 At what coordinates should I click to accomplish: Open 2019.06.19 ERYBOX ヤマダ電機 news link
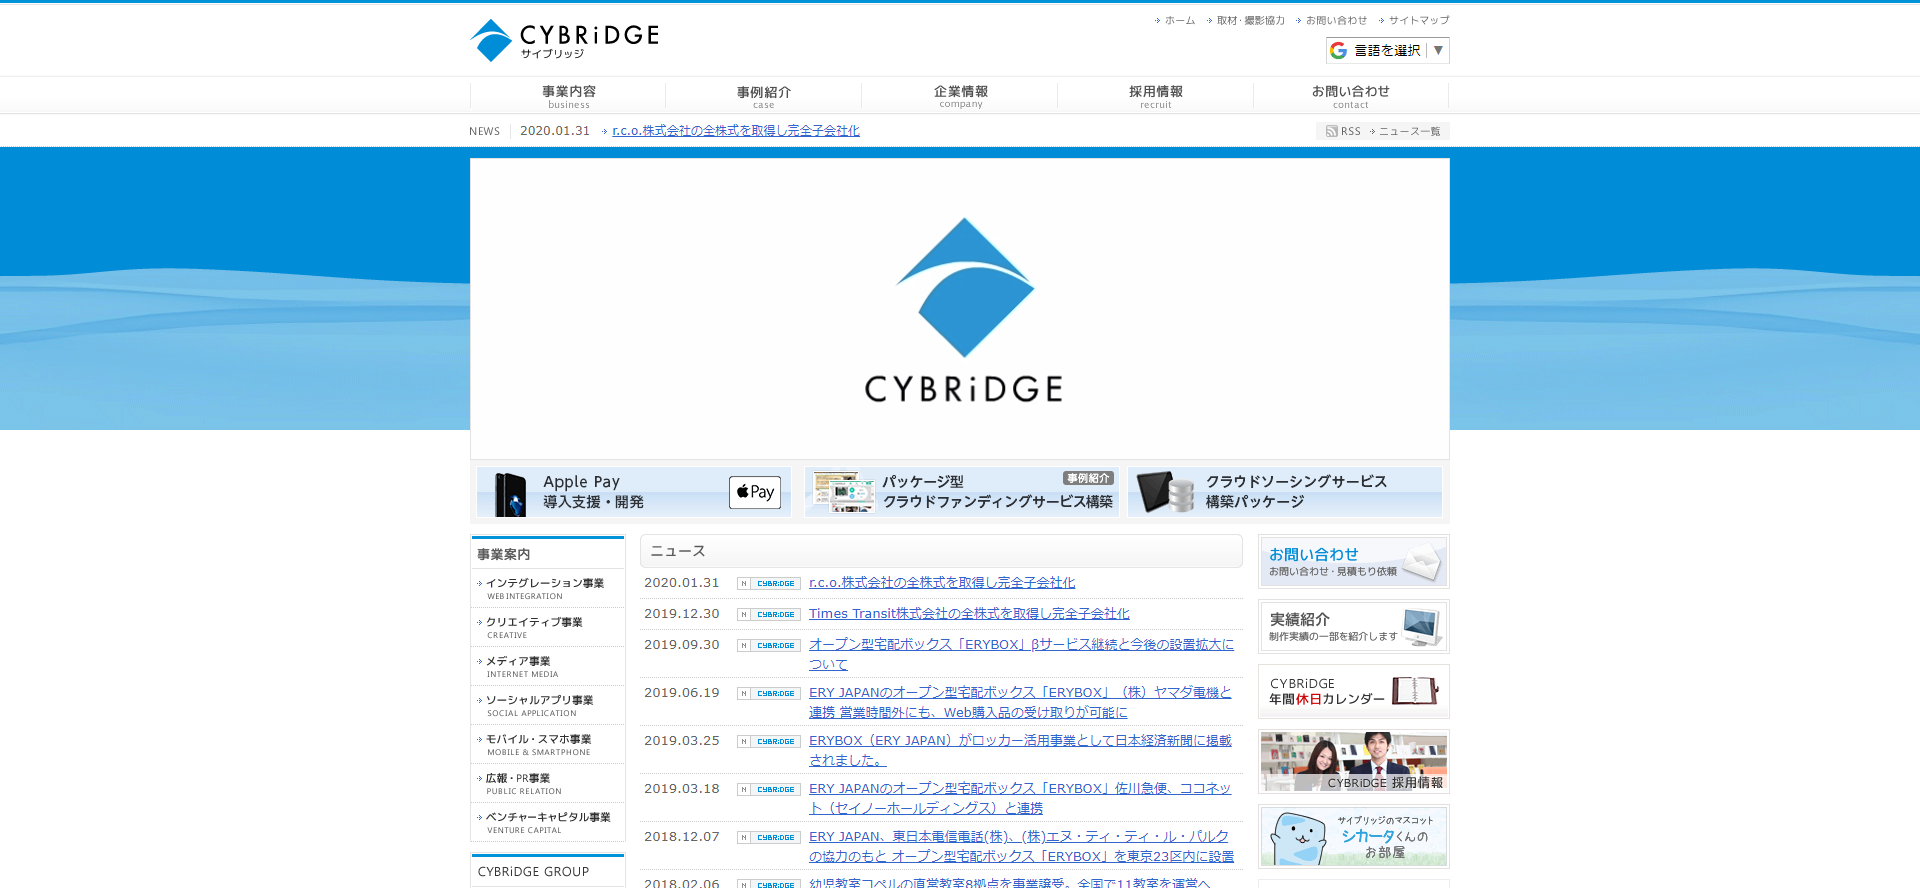1020,702
